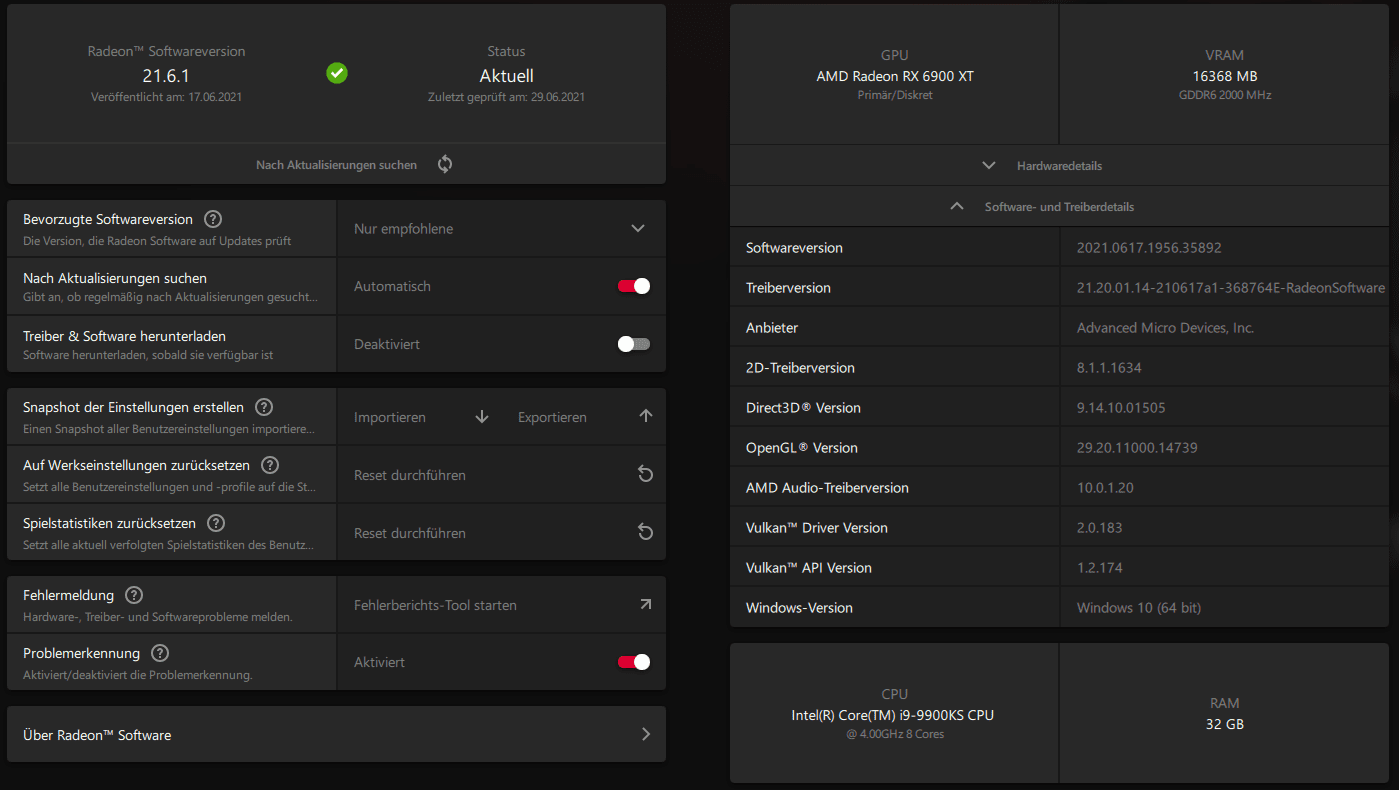Click reset icon for Auf Werkseinstellungen zurücksetzen

646,475
